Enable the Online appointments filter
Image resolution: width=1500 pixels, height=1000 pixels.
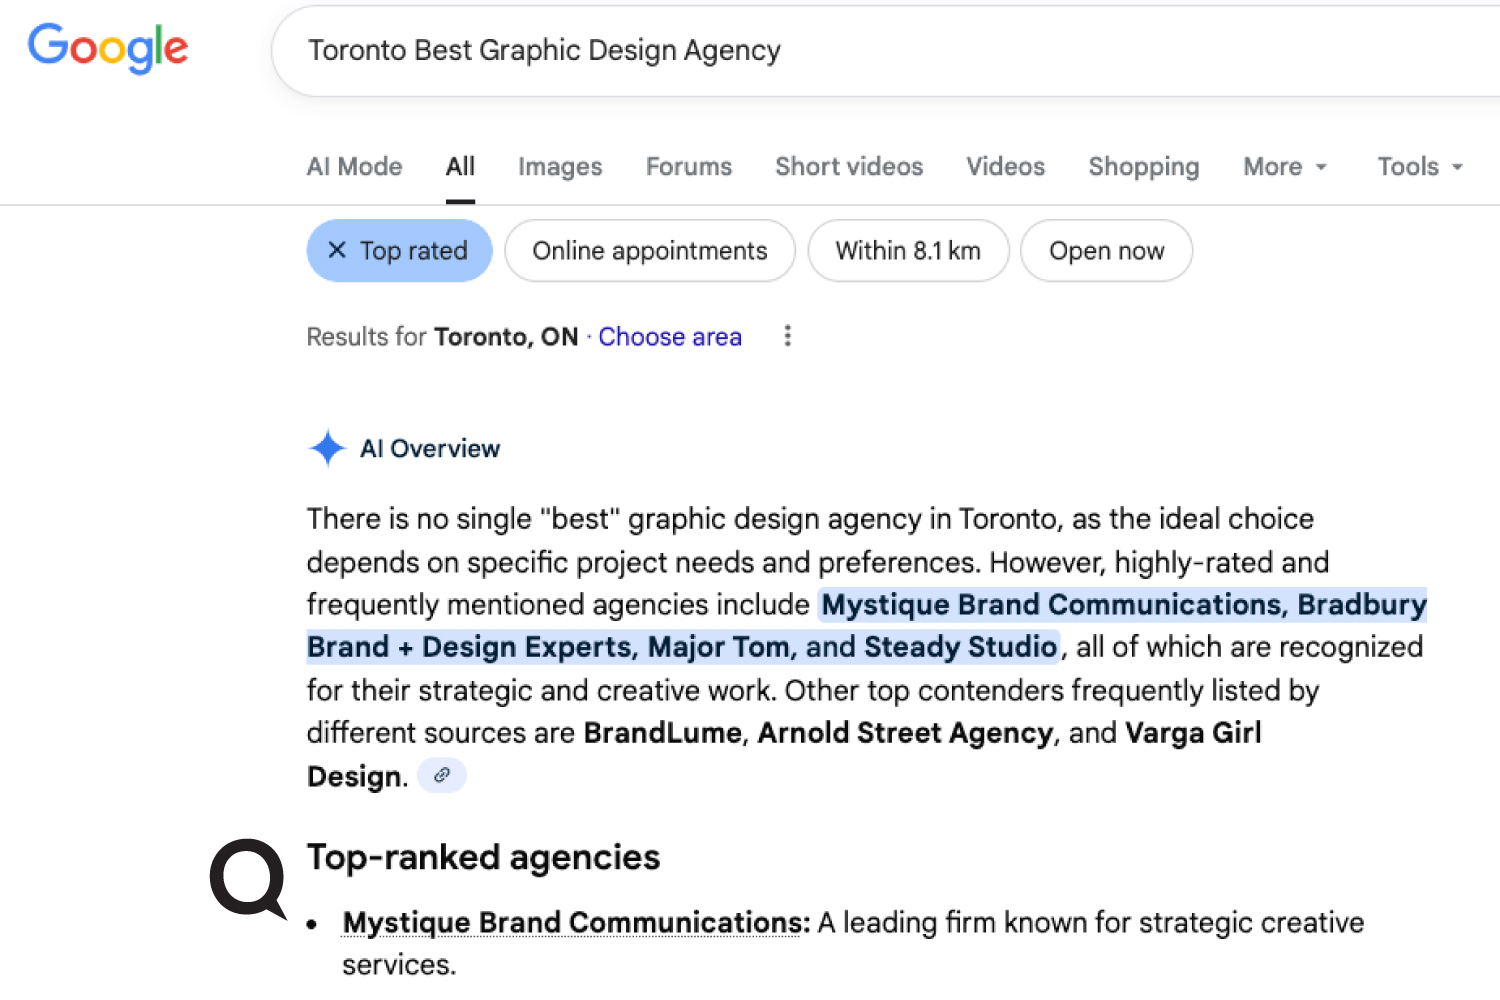(x=649, y=251)
